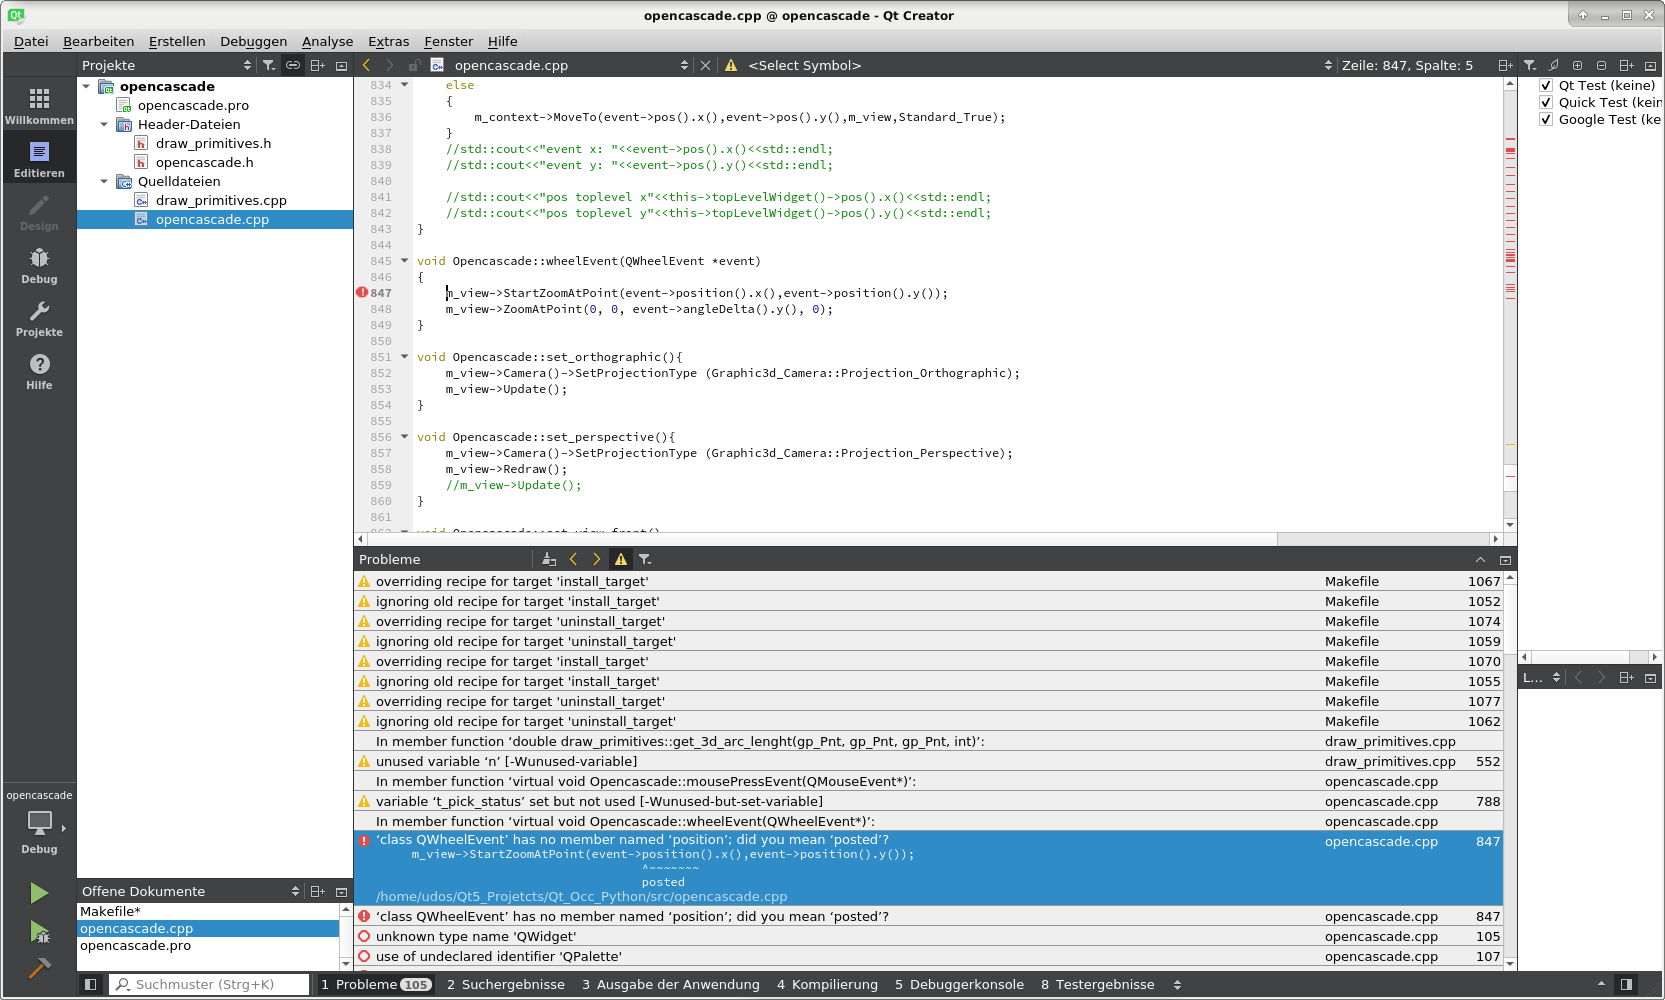The height and width of the screenshot is (1000, 1665).
Task: Open the Projekte mode with wrench icon
Action: (x=39, y=317)
